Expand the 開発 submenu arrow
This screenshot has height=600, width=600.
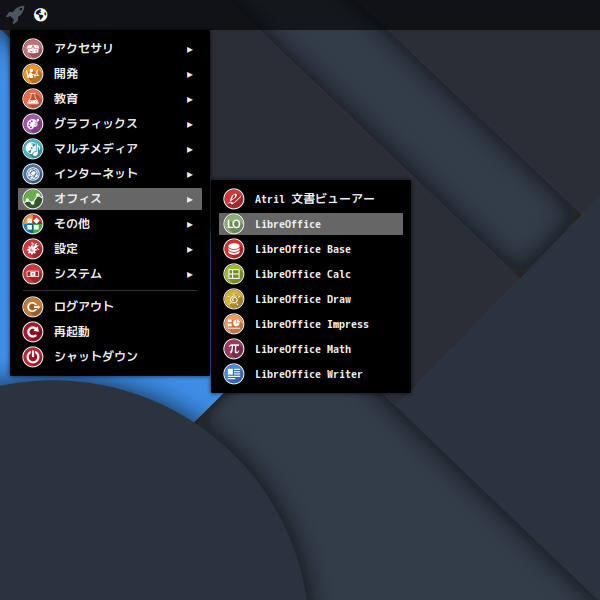pyautogui.click(x=189, y=75)
